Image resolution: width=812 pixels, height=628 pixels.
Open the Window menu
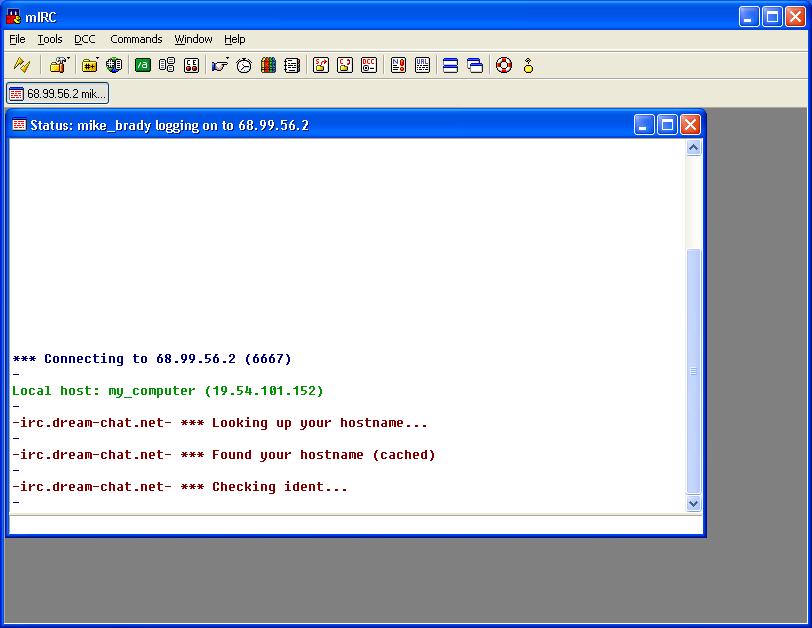click(193, 39)
